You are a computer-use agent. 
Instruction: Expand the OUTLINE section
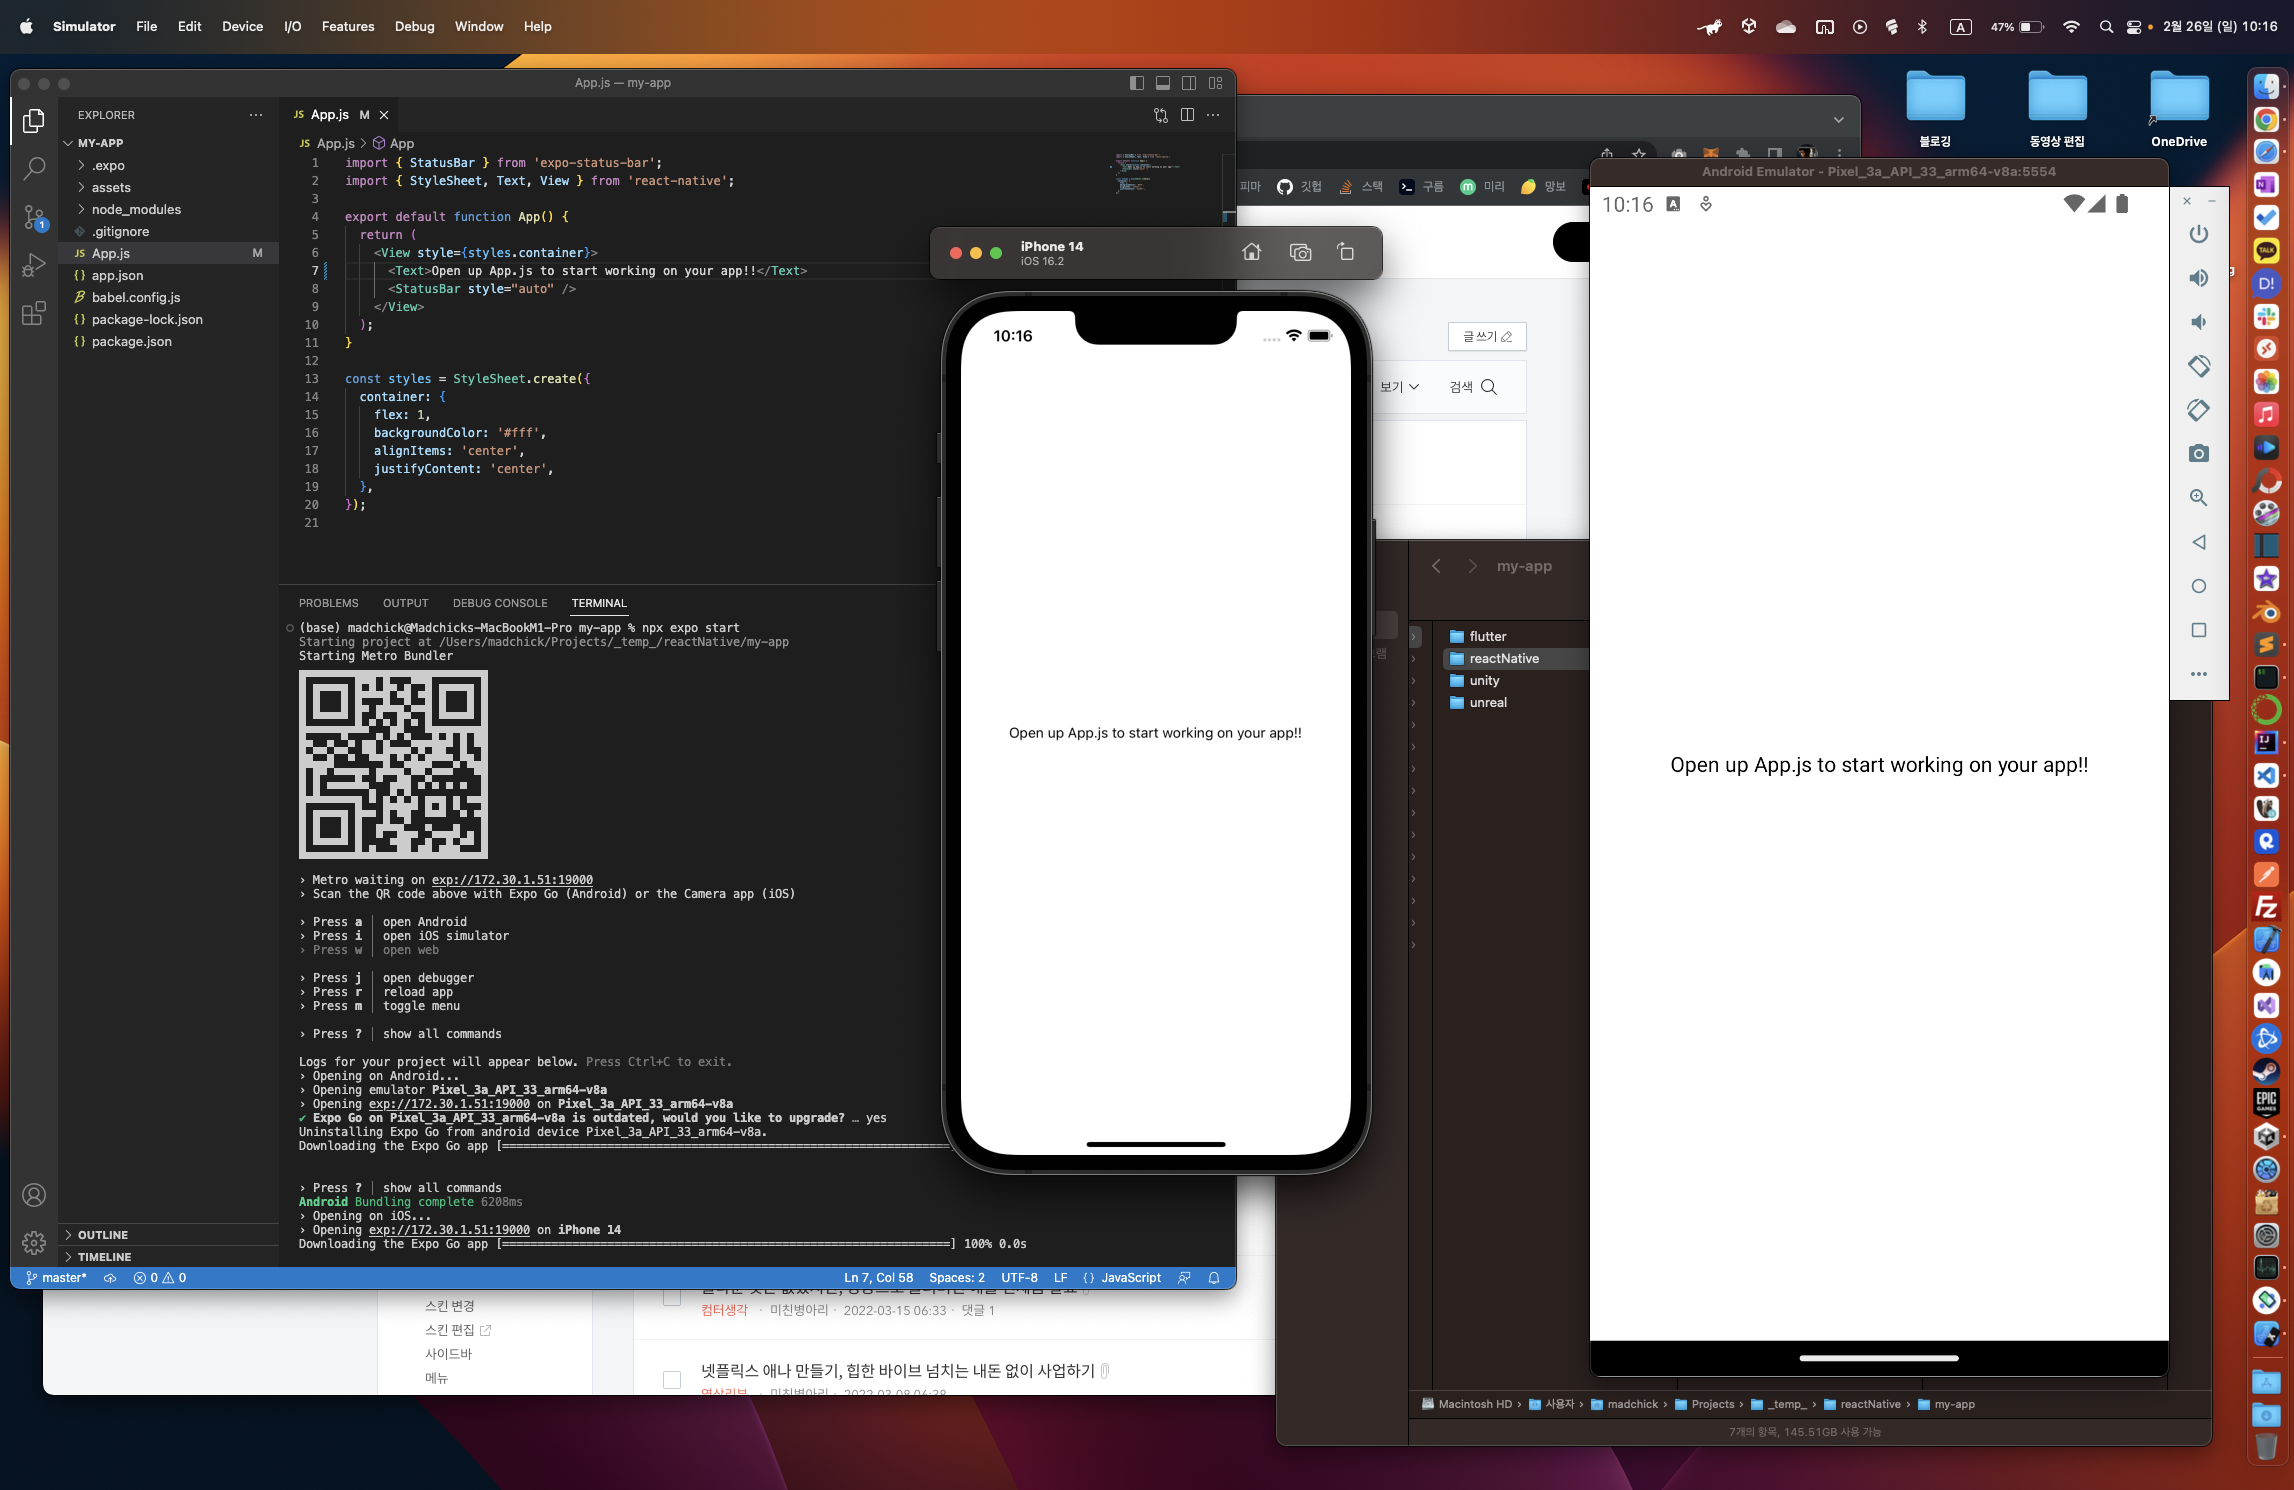tap(103, 1235)
